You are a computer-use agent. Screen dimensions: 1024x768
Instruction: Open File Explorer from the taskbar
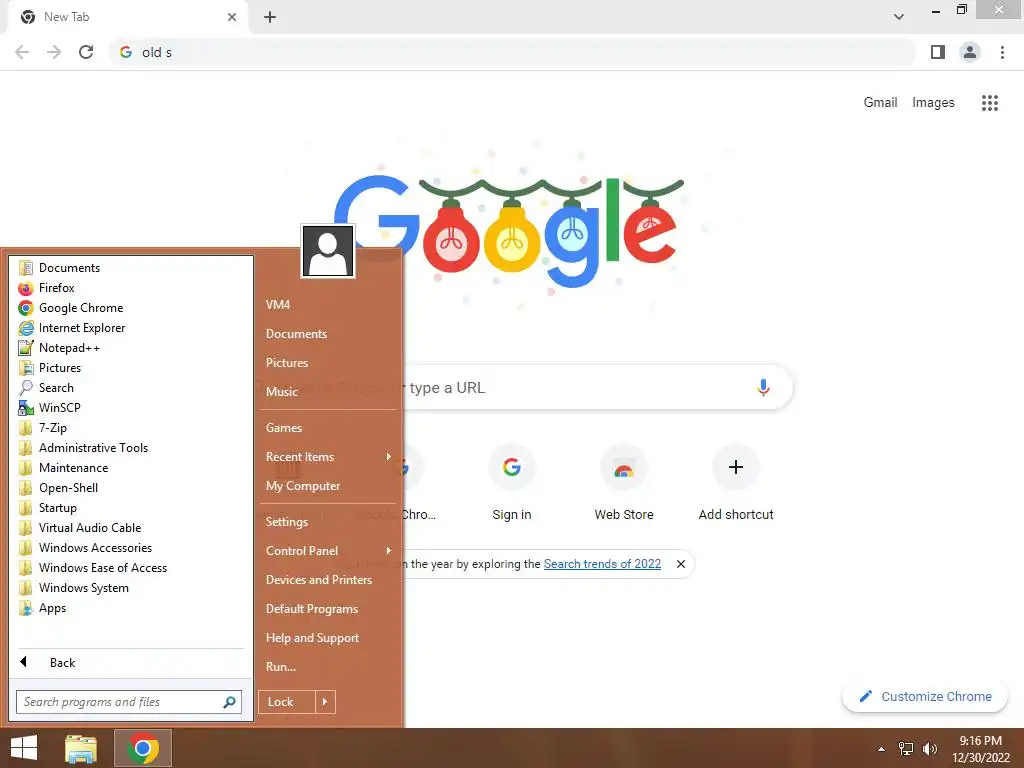pos(81,748)
